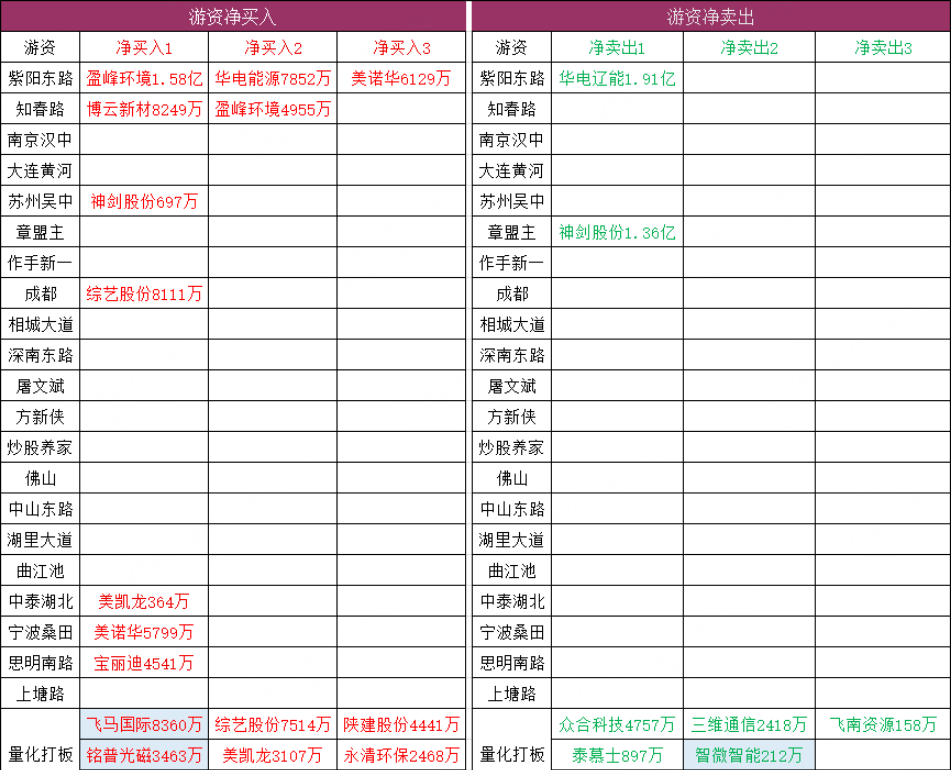The height and width of the screenshot is (770, 952).
Task: Select the highlighted 铭普光磁3463万 cell
Action: [x=144, y=755]
